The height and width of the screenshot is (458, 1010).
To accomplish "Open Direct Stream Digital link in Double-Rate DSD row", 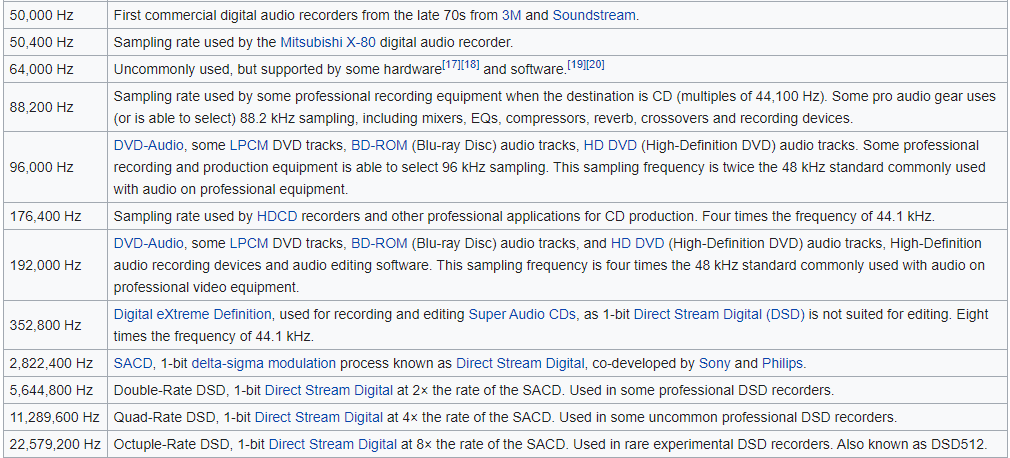I will 329,390.
